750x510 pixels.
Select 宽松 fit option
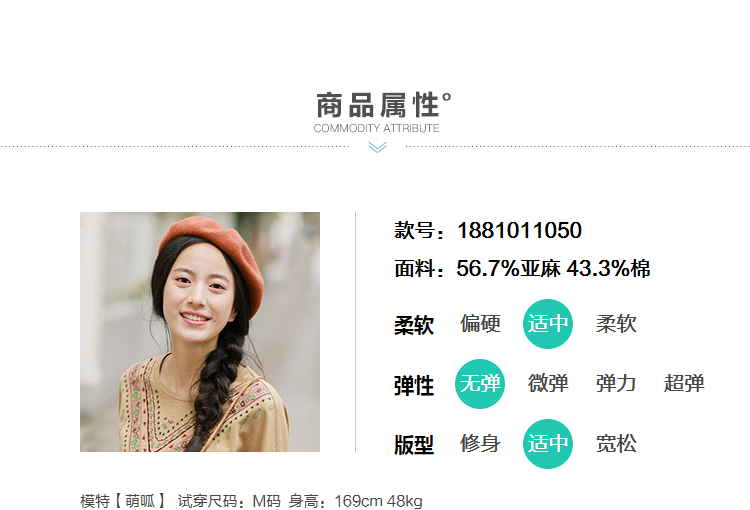(616, 443)
